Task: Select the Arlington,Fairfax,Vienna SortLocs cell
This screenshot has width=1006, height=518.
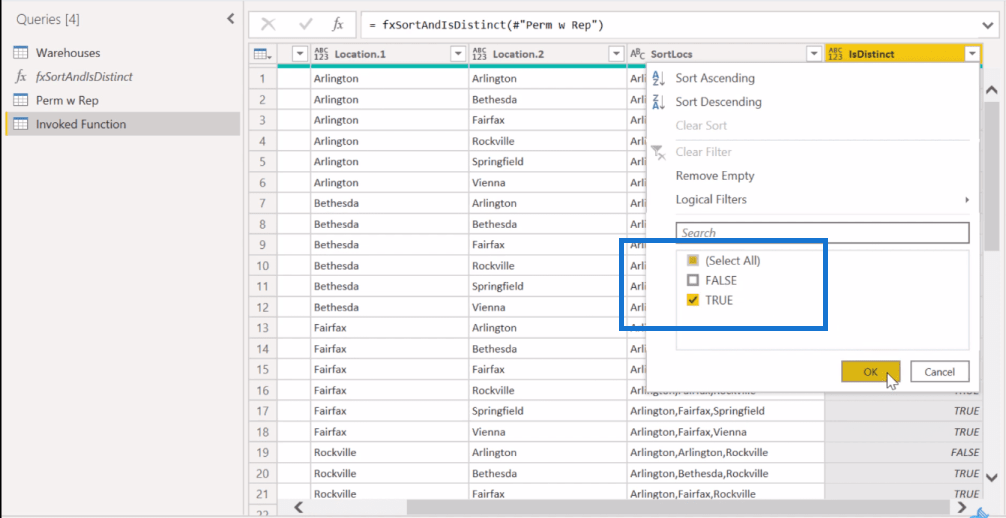Action: 726,431
